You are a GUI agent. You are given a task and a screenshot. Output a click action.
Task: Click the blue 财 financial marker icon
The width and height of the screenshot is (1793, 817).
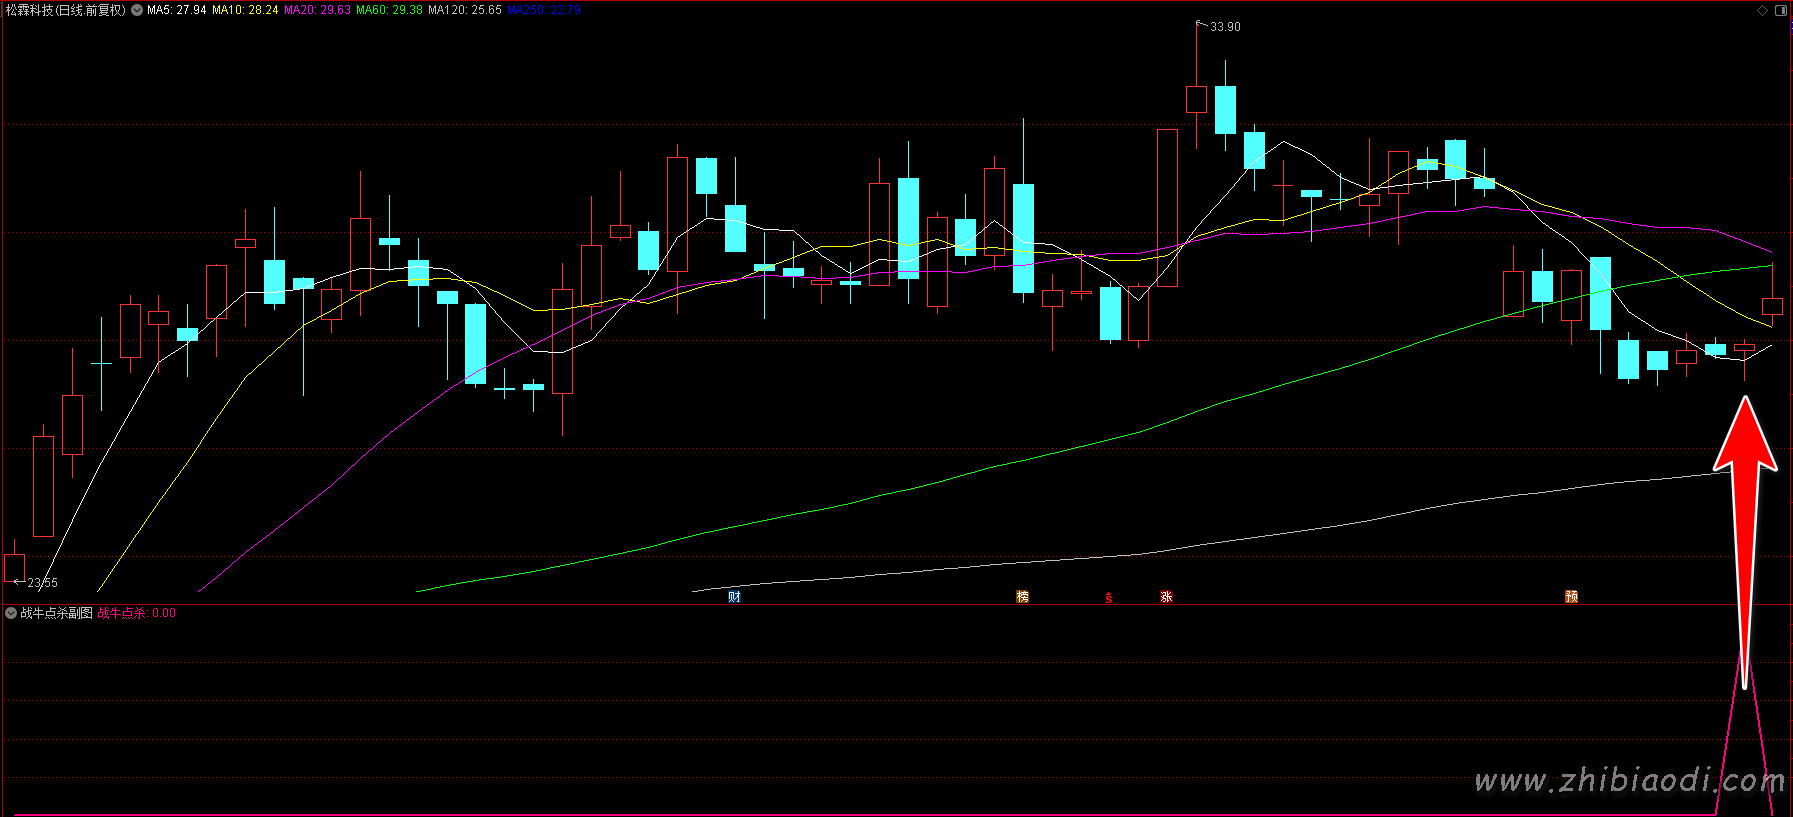coord(734,597)
